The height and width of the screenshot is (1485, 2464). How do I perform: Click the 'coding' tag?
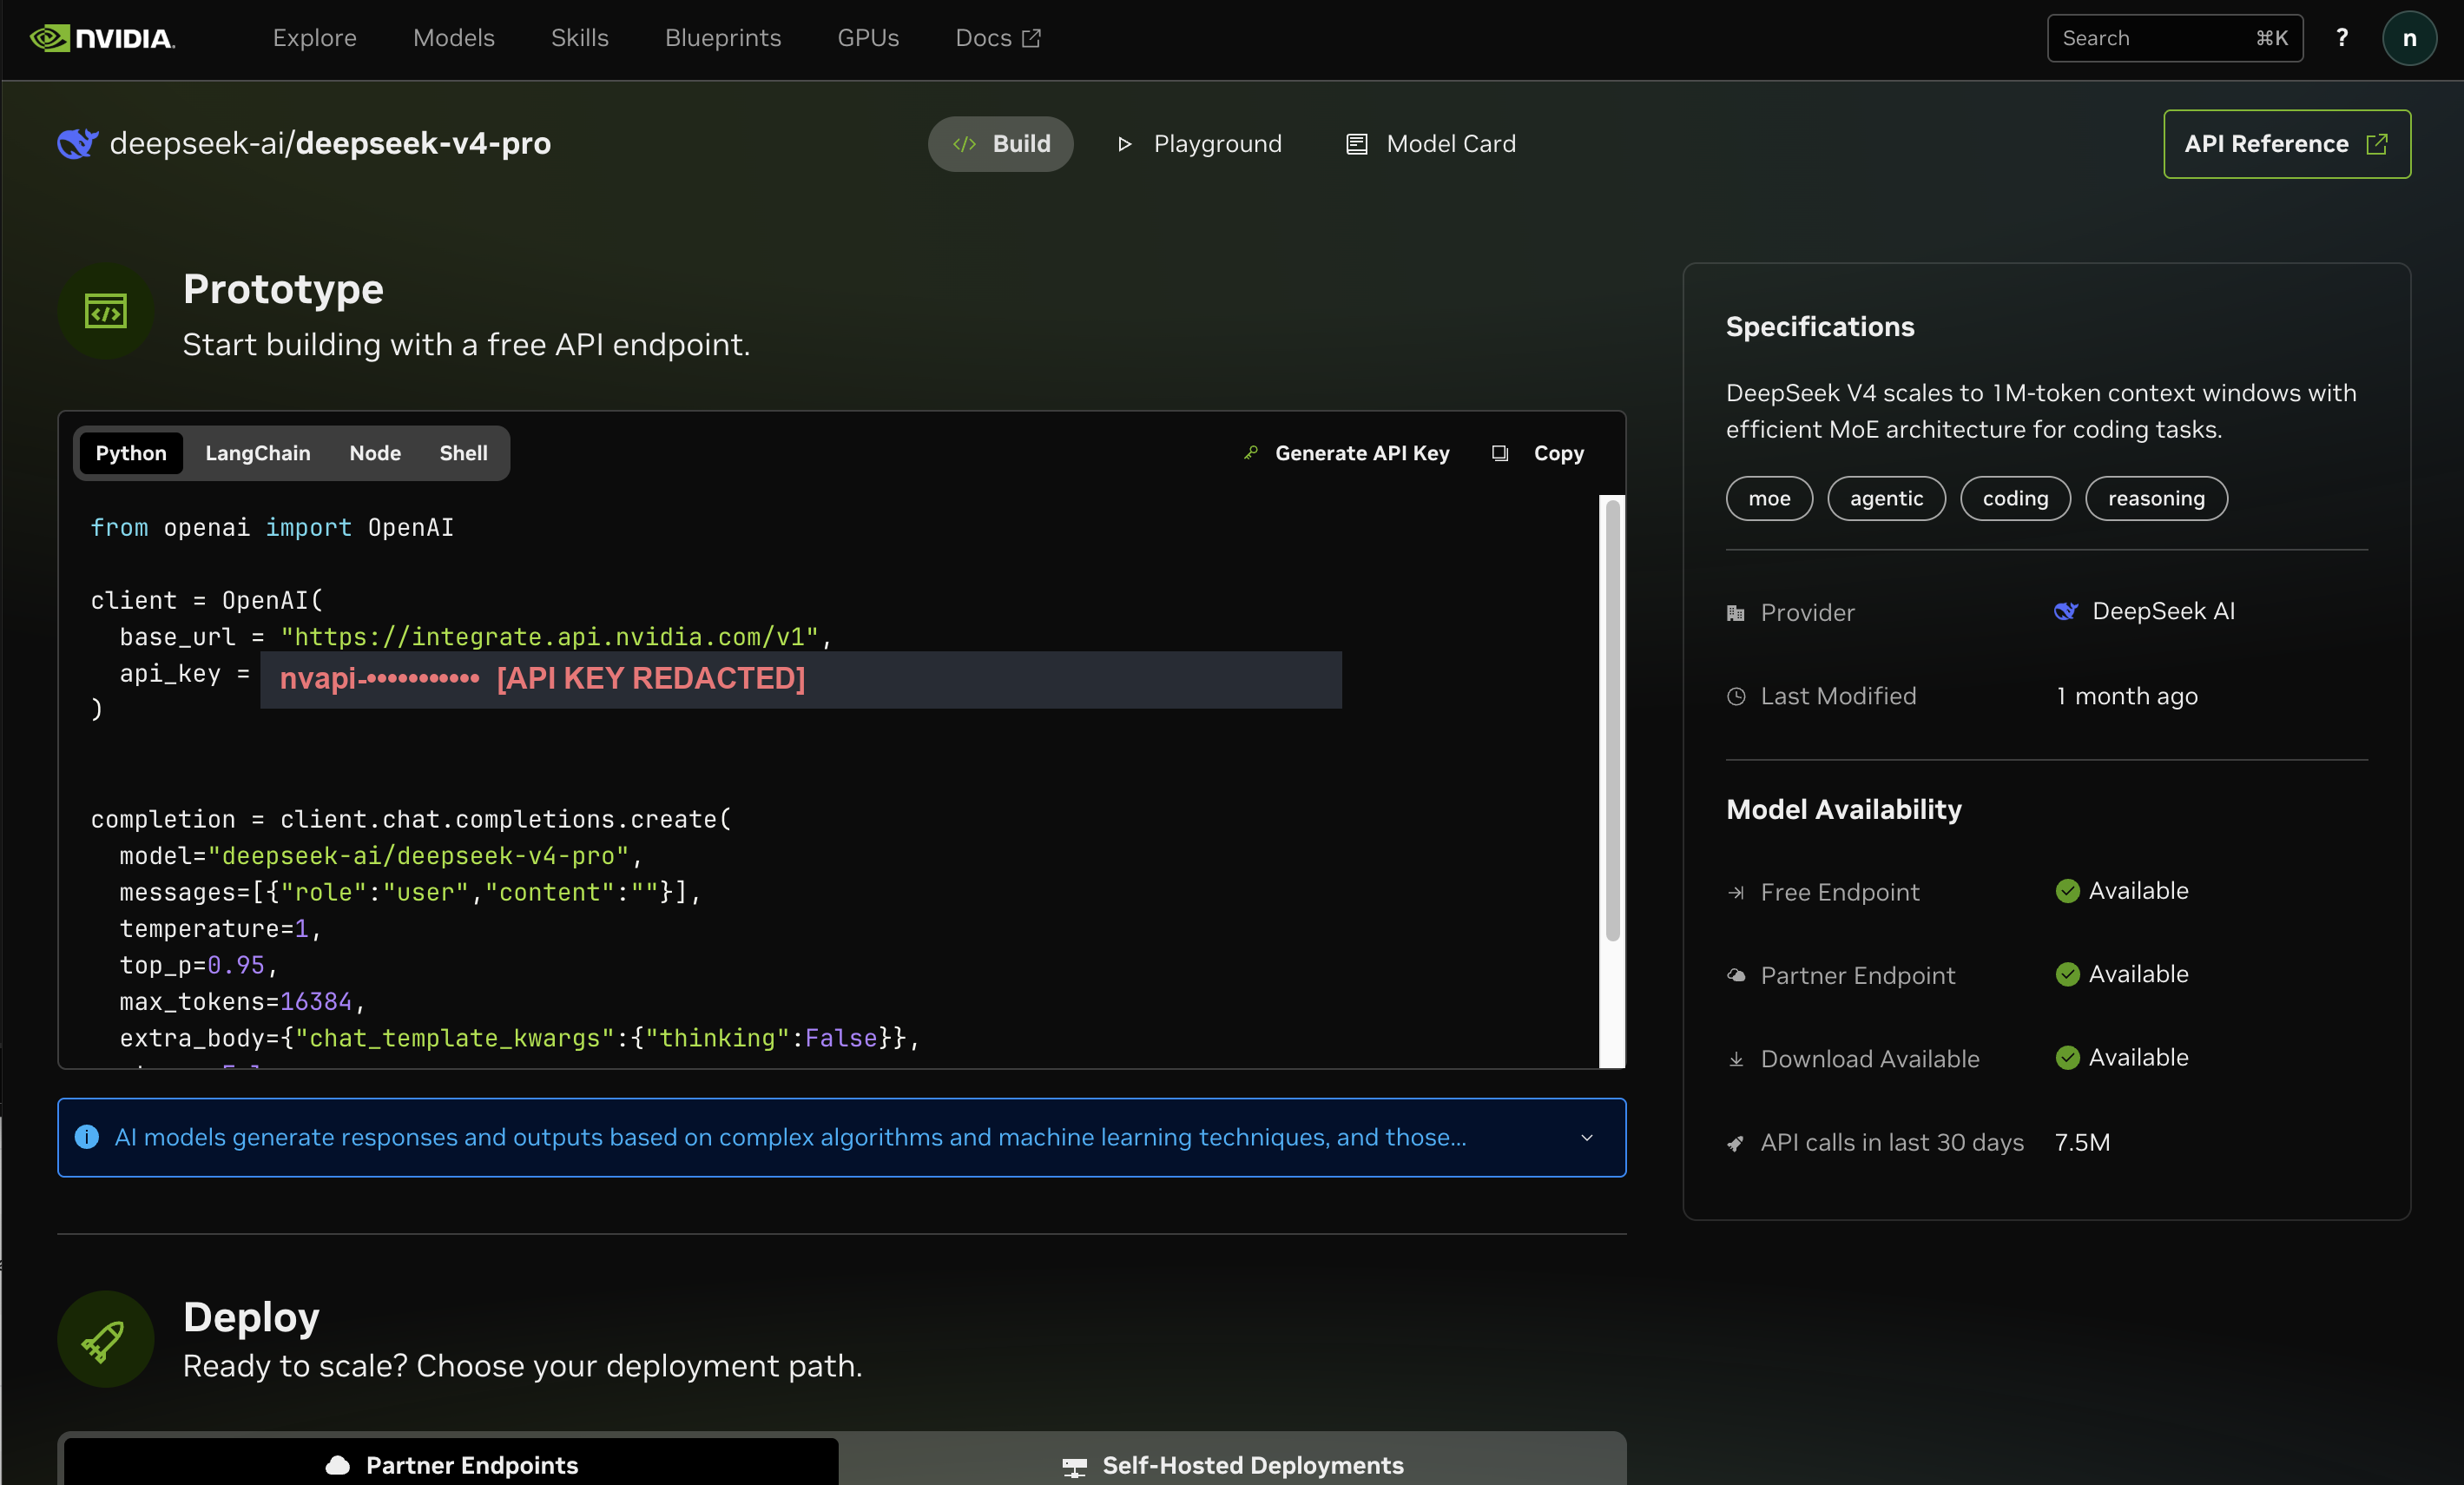click(x=2015, y=498)
